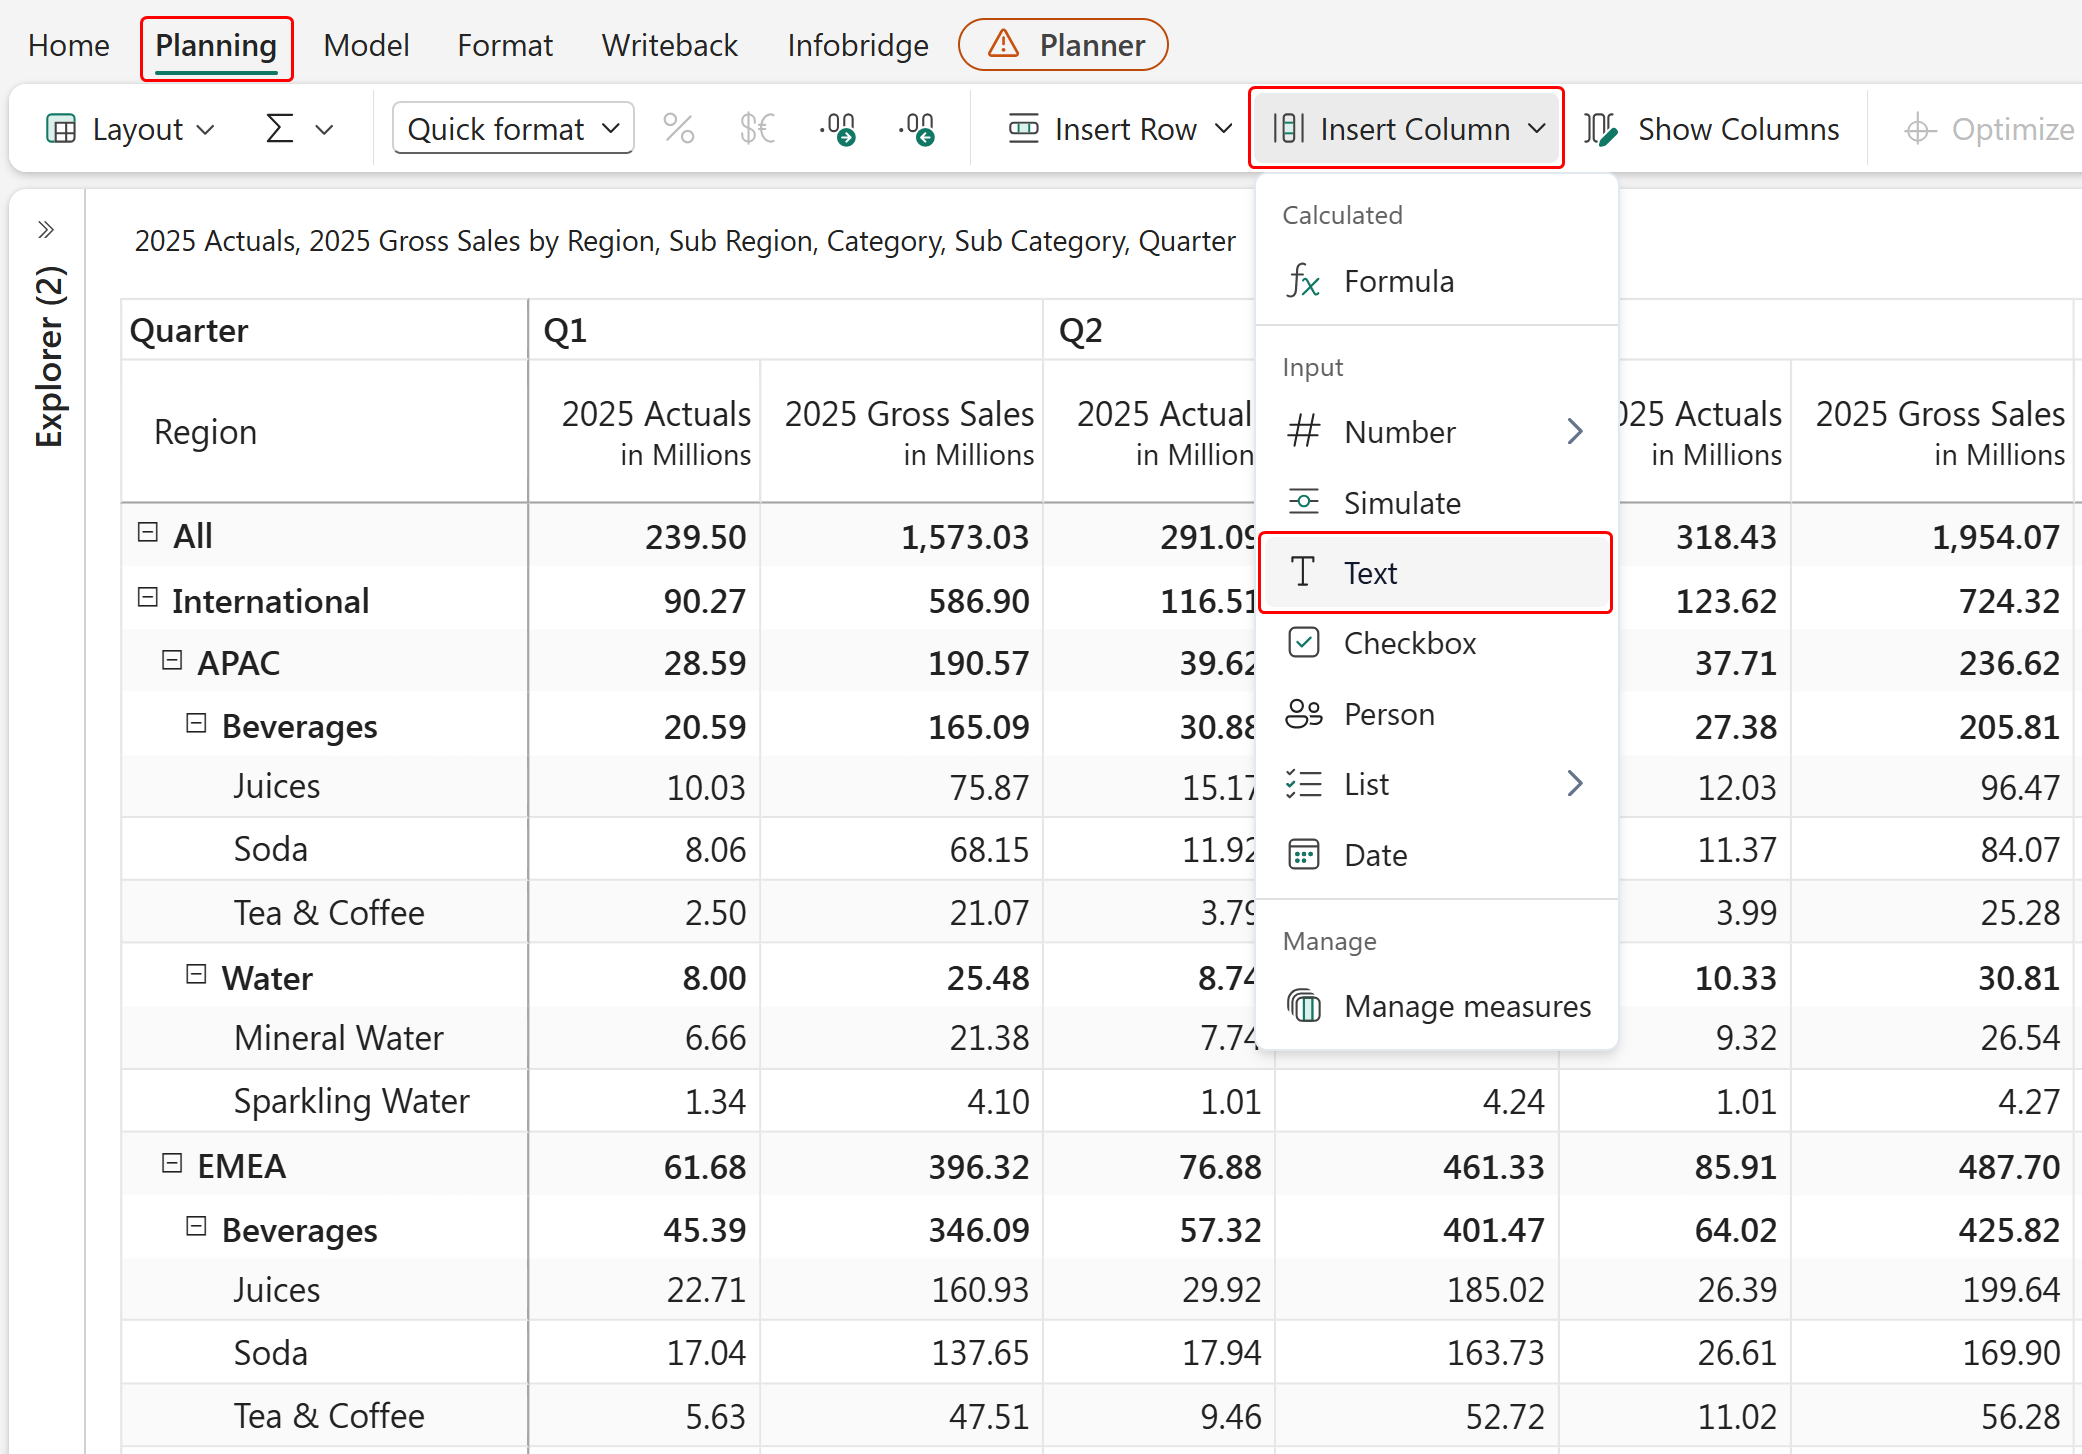Collapse the All row
Image resolution: width=2082 pixels, height=1454 pixels.
[148, 533]
